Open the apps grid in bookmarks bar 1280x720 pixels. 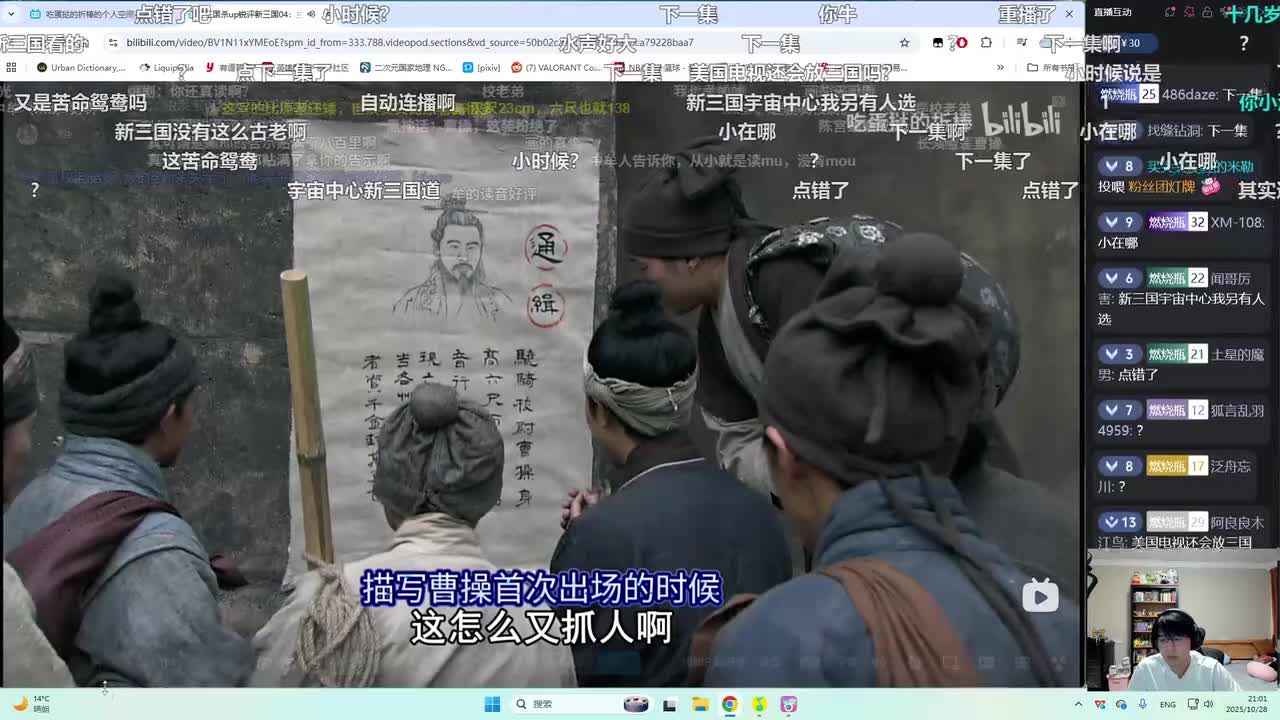pyautogui.click(x=11, y=68)
